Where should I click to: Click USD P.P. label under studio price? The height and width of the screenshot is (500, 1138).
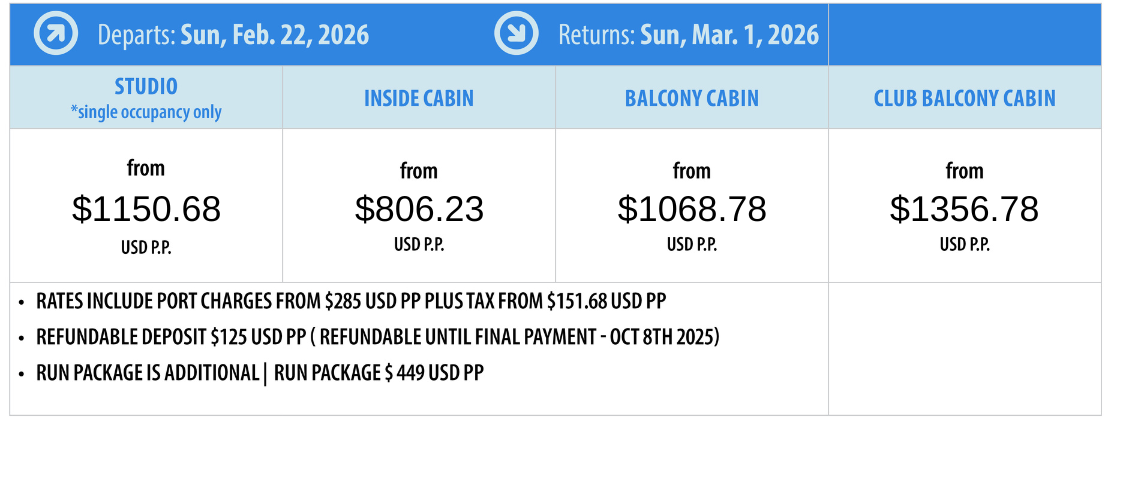tap(146, 247)
